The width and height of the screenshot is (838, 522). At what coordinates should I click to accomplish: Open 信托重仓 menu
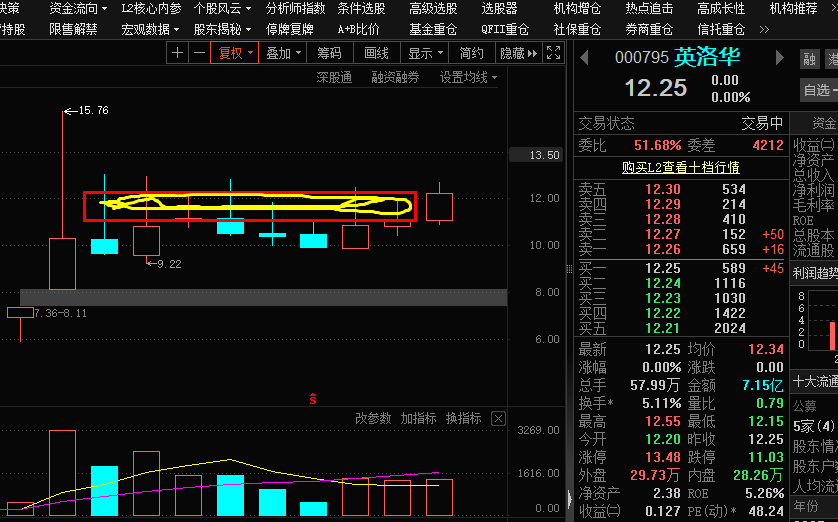point(721,29)
